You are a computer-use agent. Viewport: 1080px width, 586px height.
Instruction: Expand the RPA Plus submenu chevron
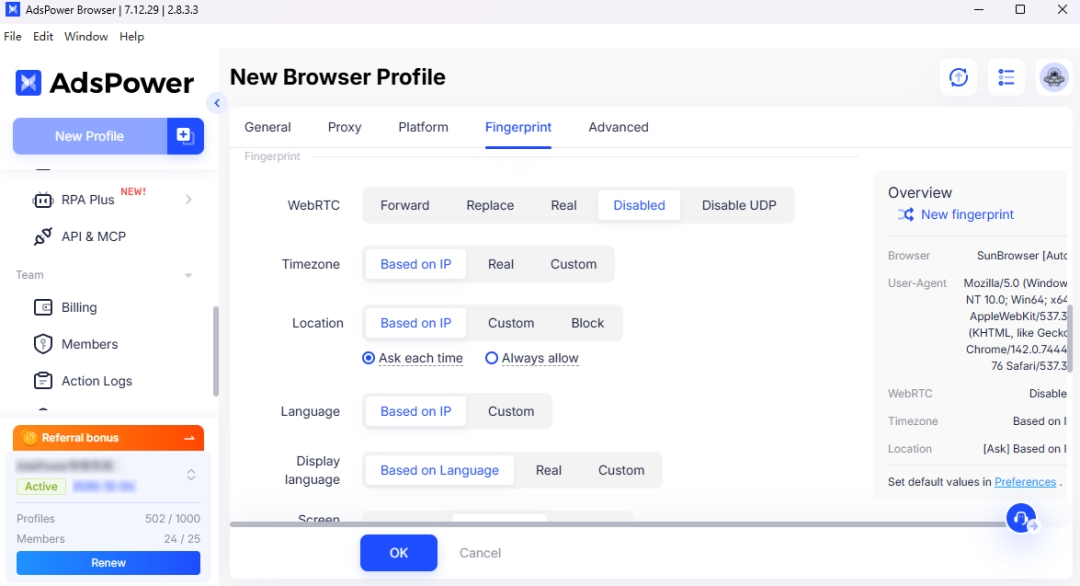188,200
